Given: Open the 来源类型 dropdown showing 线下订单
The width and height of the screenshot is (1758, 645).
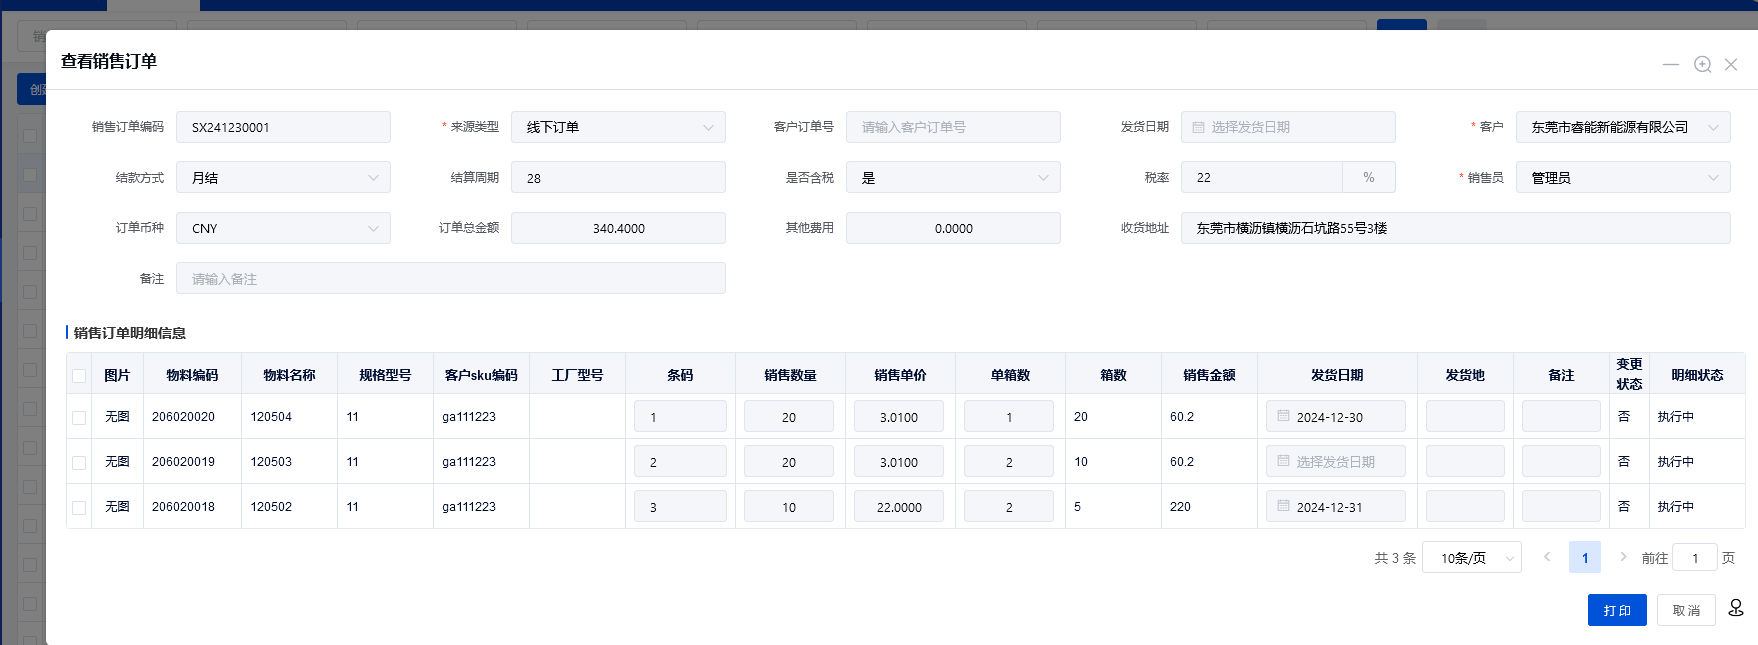Looking at the screenshot, I should (x=618, y=127).
